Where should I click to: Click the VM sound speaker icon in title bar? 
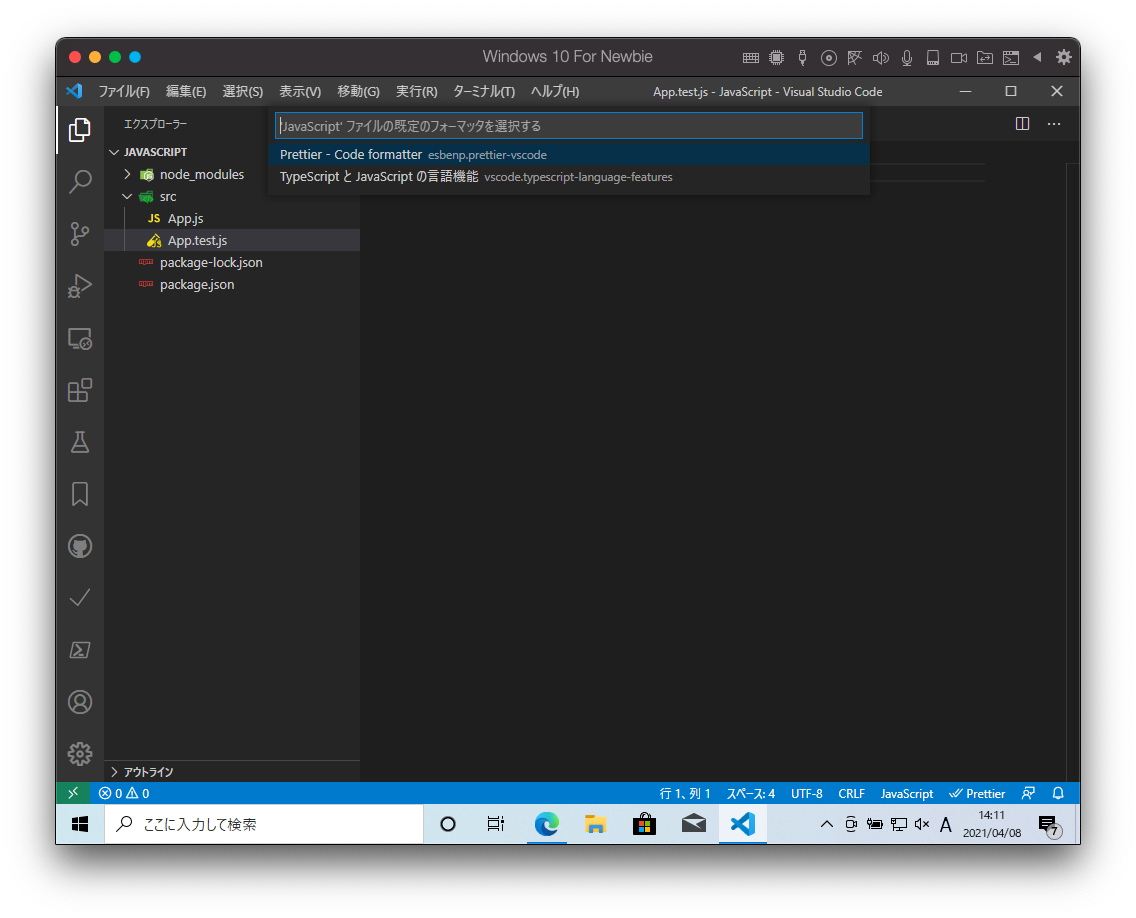click(x=880, y=58)
